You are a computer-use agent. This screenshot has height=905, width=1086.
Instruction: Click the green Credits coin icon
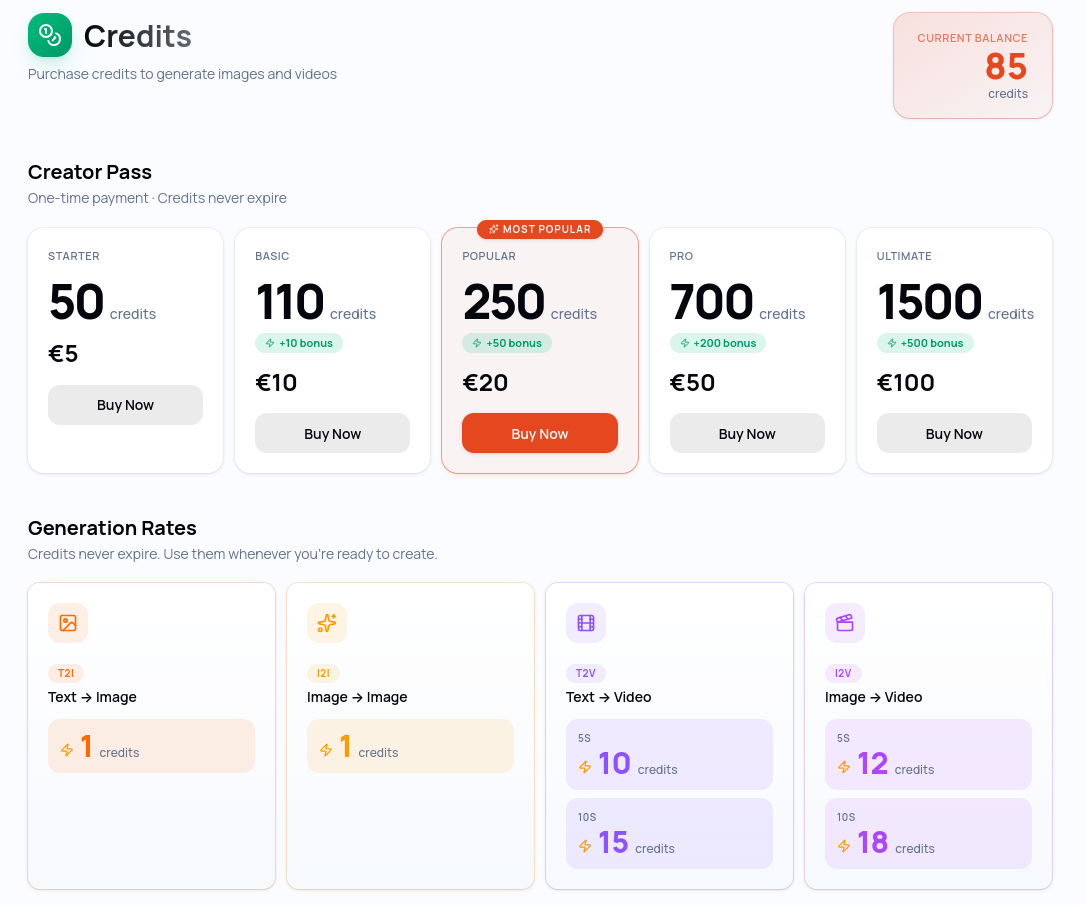[x=50, y=35]
